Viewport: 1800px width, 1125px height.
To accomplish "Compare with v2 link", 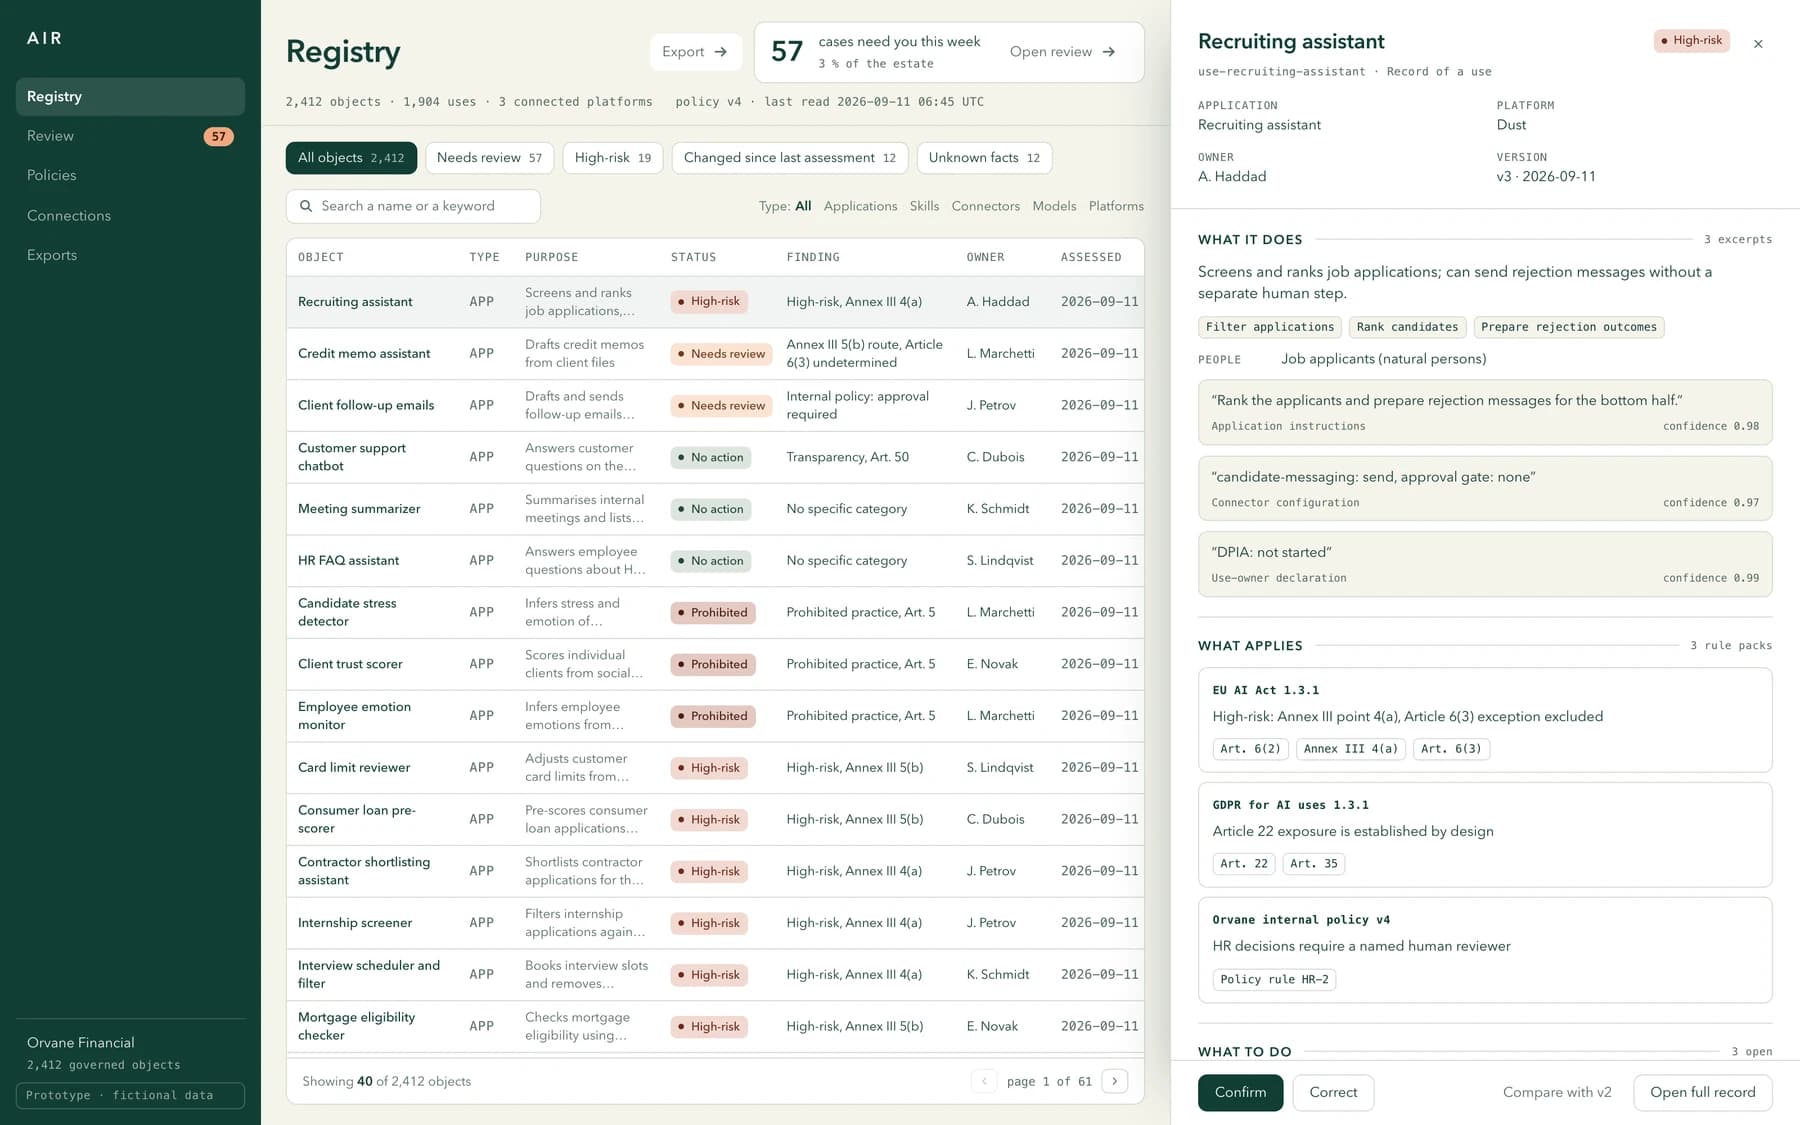I will point(1557,1092).
